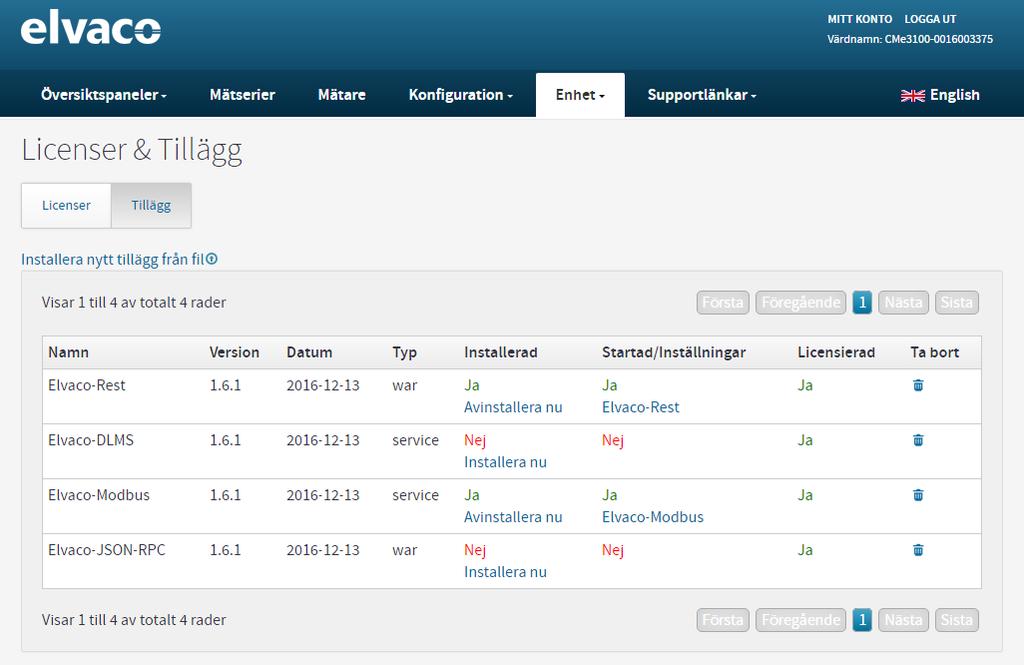This screenshot has width=1024, height=665.
Task: Click the top Första pagination button
Action: point(723,302)
